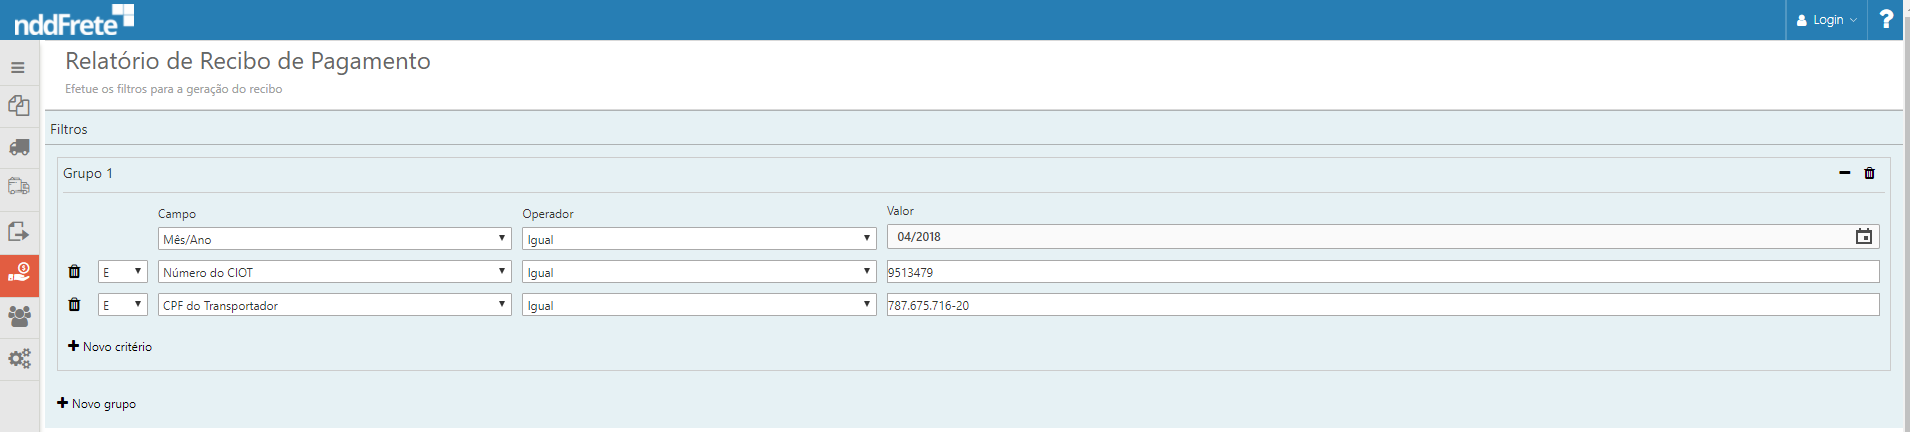Add a new group with Novo grupo
This screenshot has width=1920, height=432.
97,403
